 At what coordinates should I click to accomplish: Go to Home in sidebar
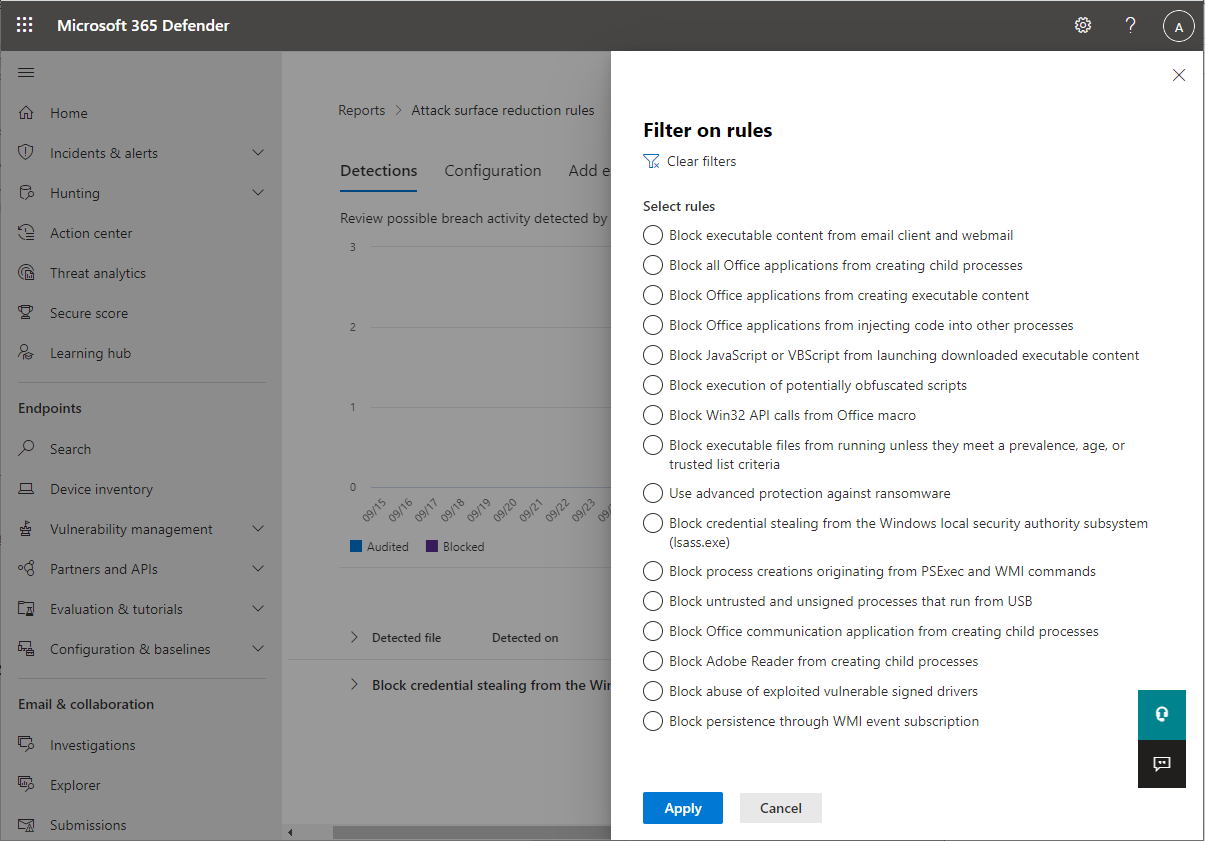[69, 113]
